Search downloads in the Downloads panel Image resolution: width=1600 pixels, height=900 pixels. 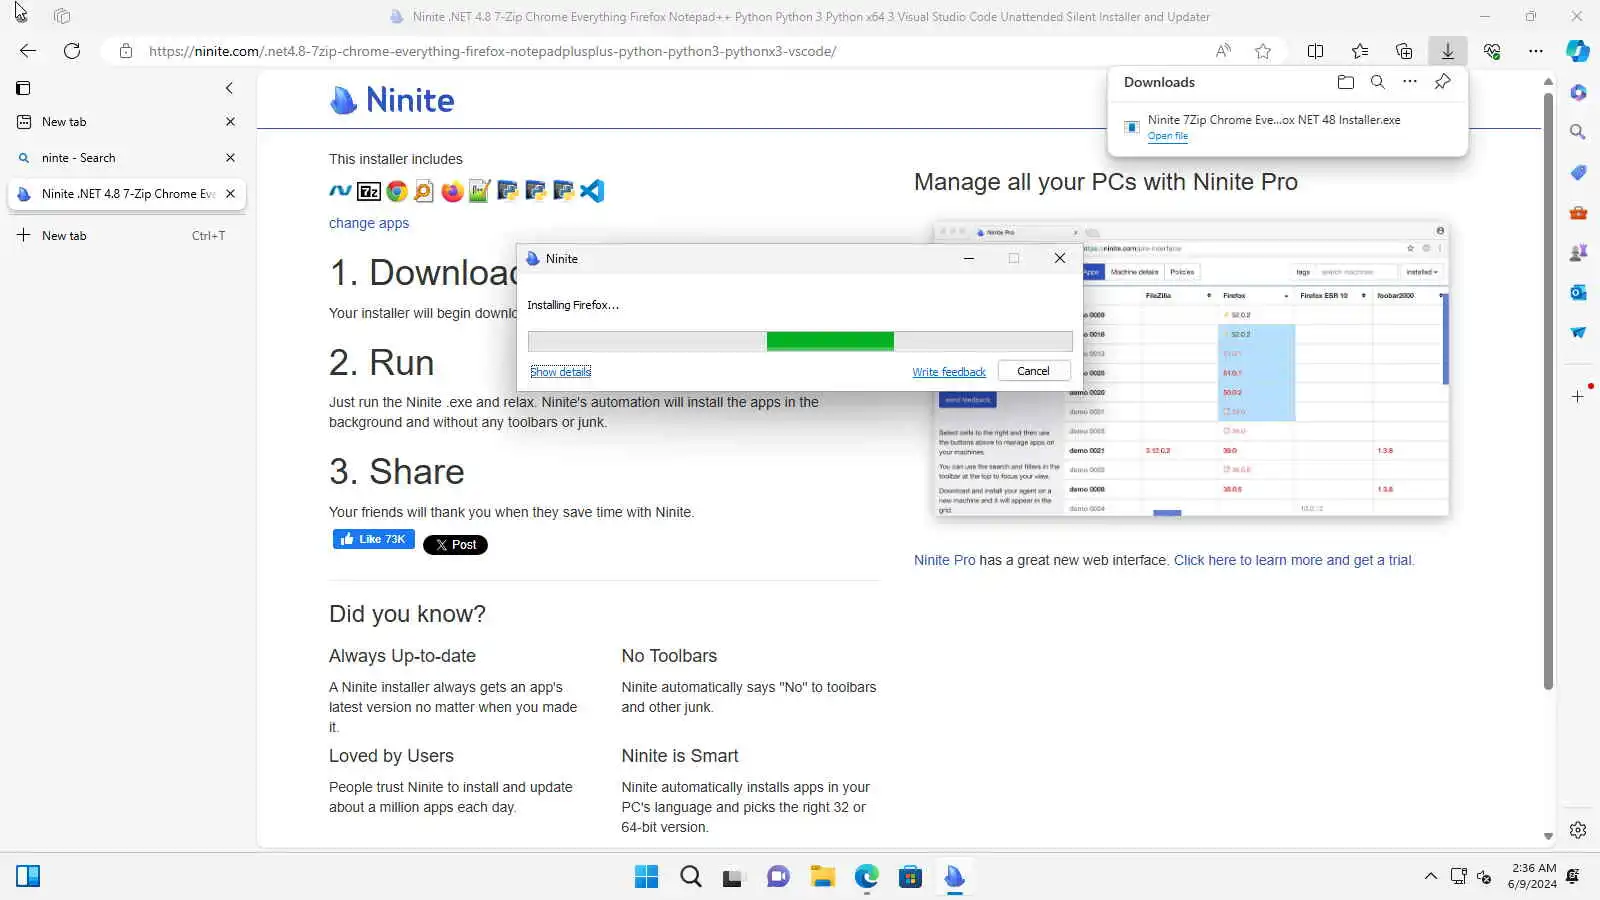pos(1378,82)
